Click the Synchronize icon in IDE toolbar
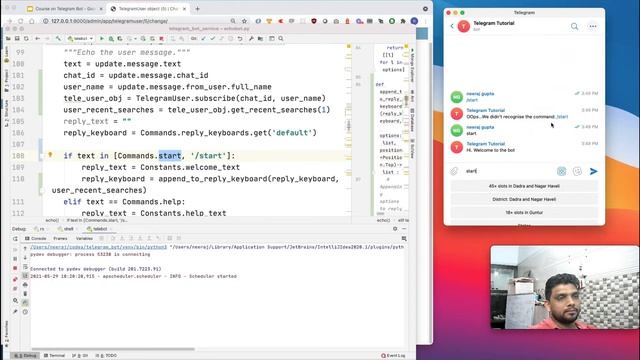 coord(26,38)
